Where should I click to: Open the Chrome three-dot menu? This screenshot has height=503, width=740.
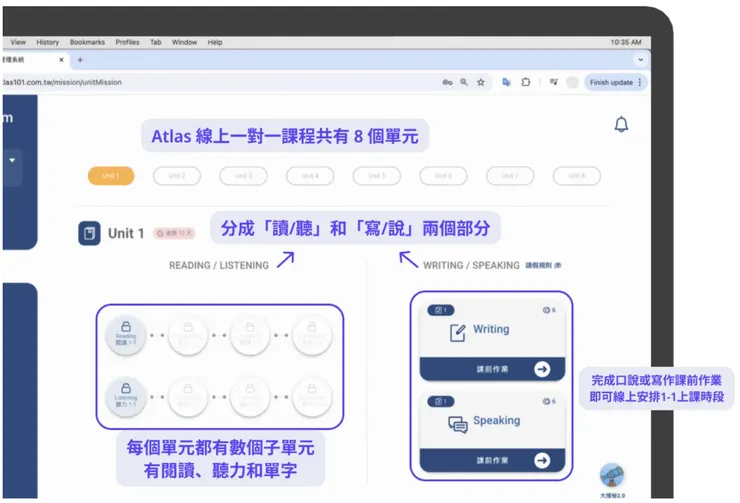(x=639, y=82)
